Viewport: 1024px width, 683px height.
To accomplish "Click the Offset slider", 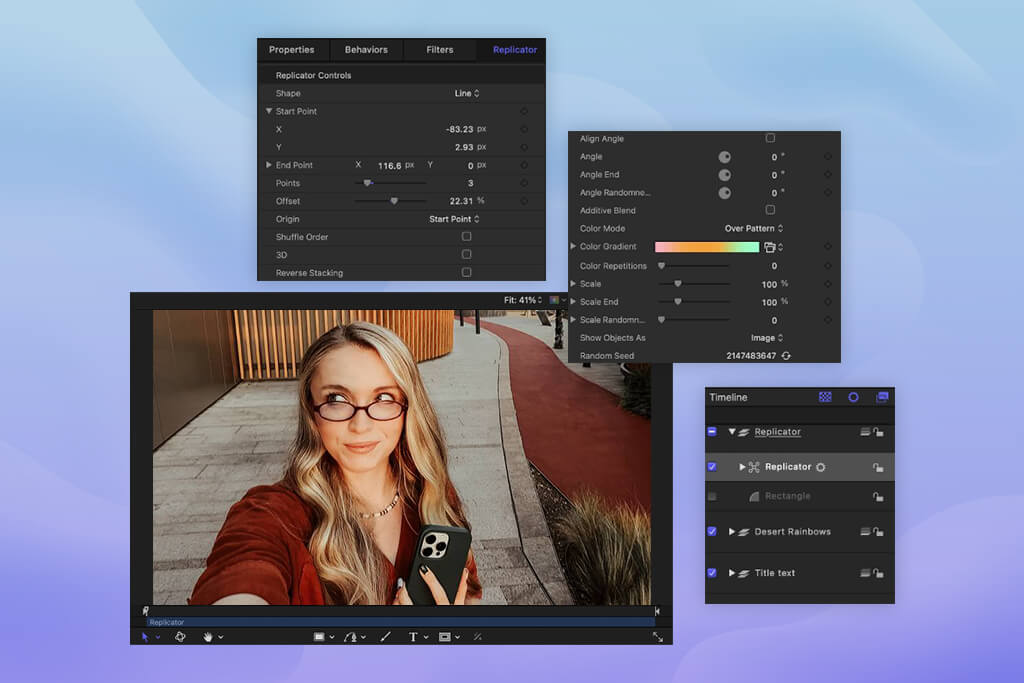I will 391,201.
